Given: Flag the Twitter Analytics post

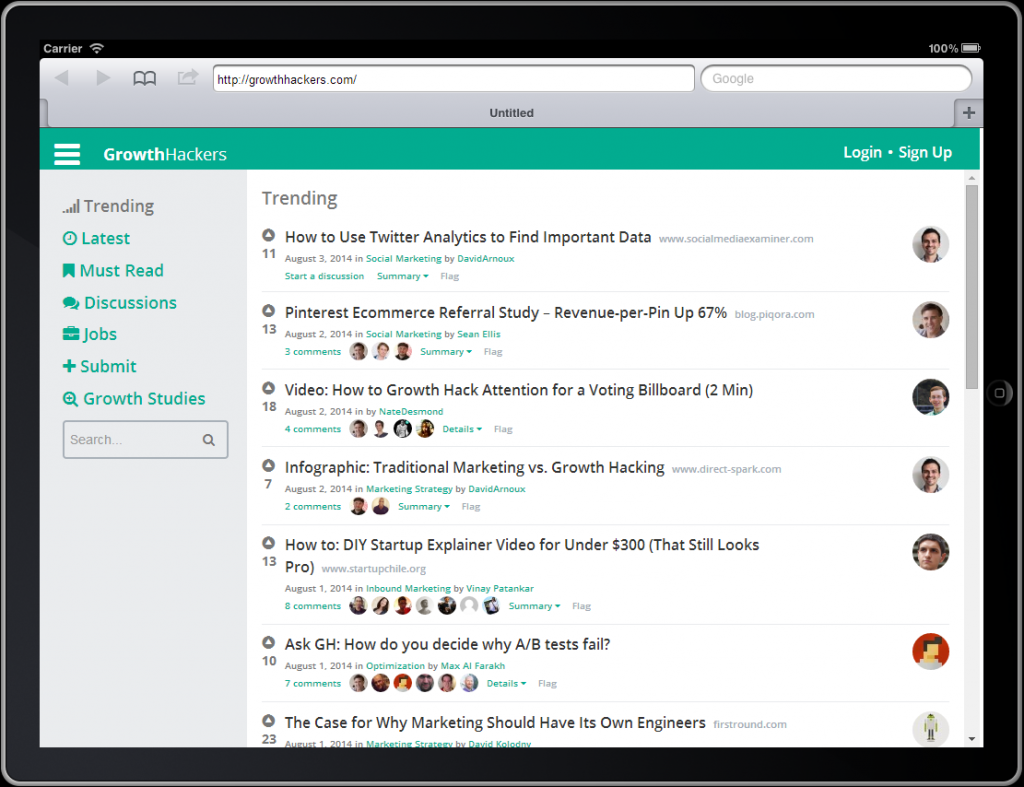Looking at the screenshot, I should [x=449, y=276].
